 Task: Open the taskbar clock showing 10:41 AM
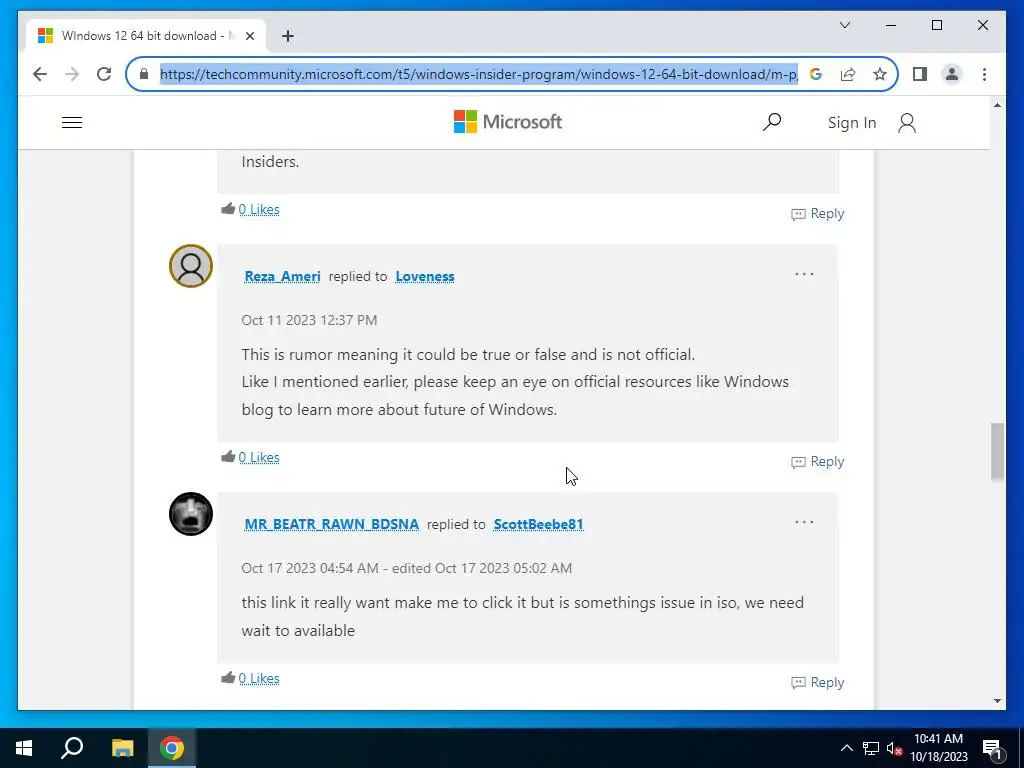coord(938,748)
